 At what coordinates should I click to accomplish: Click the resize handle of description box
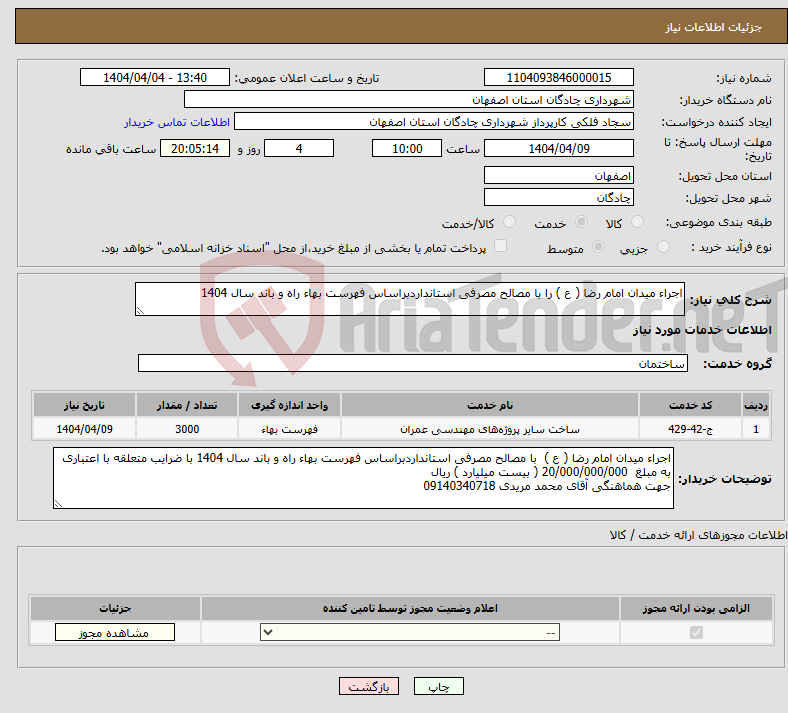coord(140,311)
